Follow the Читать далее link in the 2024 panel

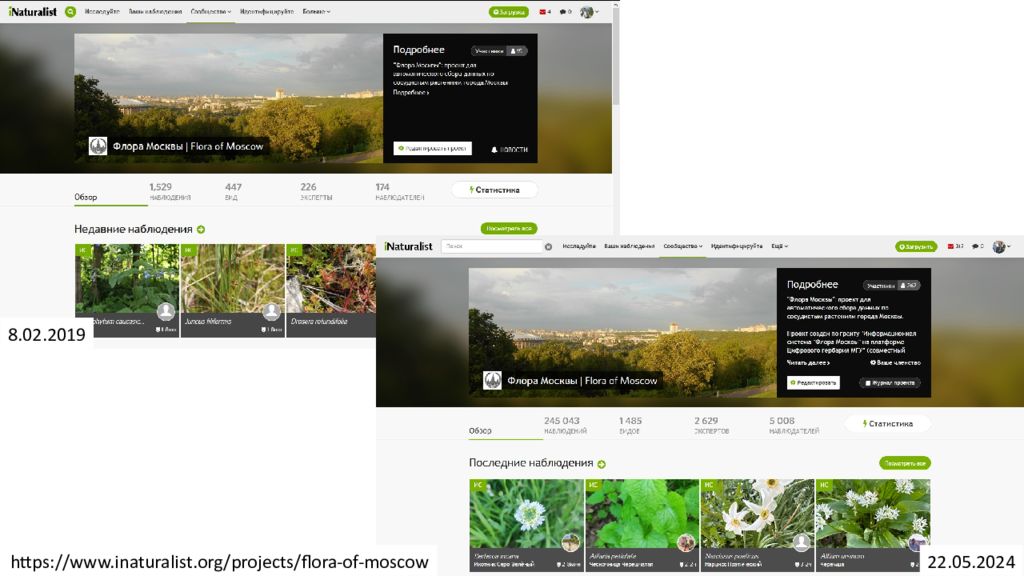point(808,362)
